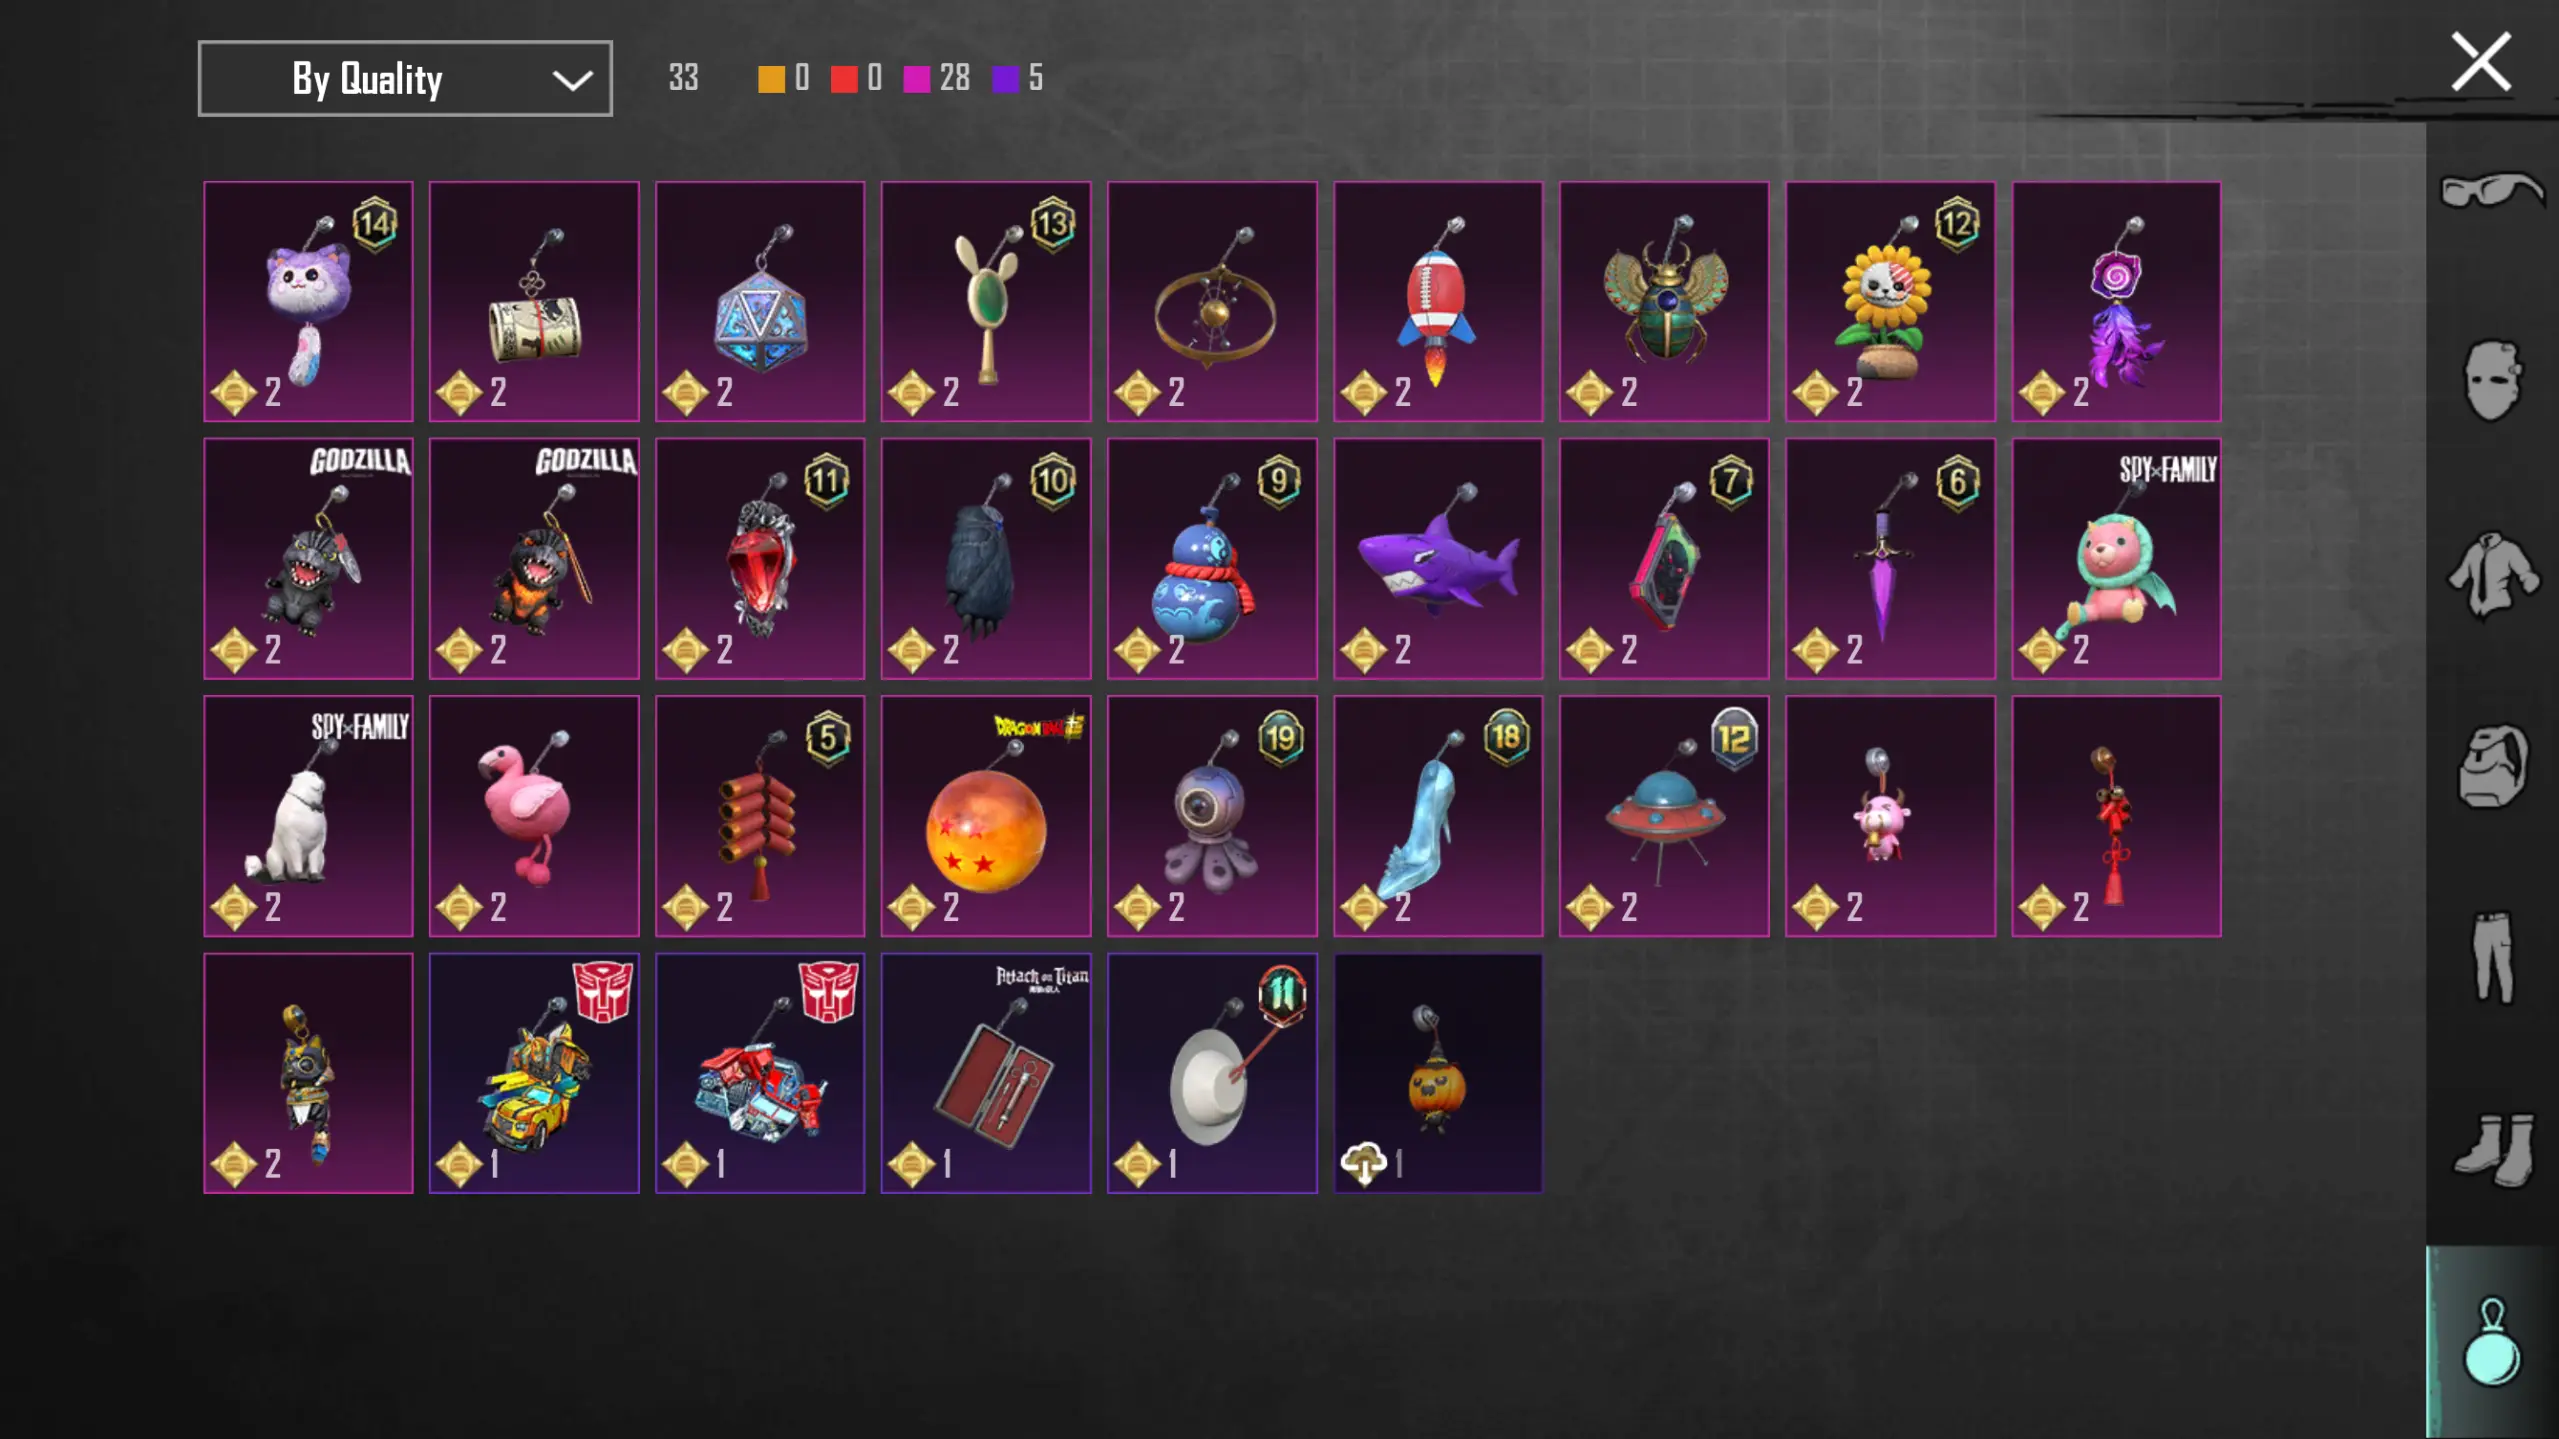Image resolution: width=2559 pixels, height=1439 pixels.
Task: Click the pink quality filter showing 28
Action: coord(936,78)
